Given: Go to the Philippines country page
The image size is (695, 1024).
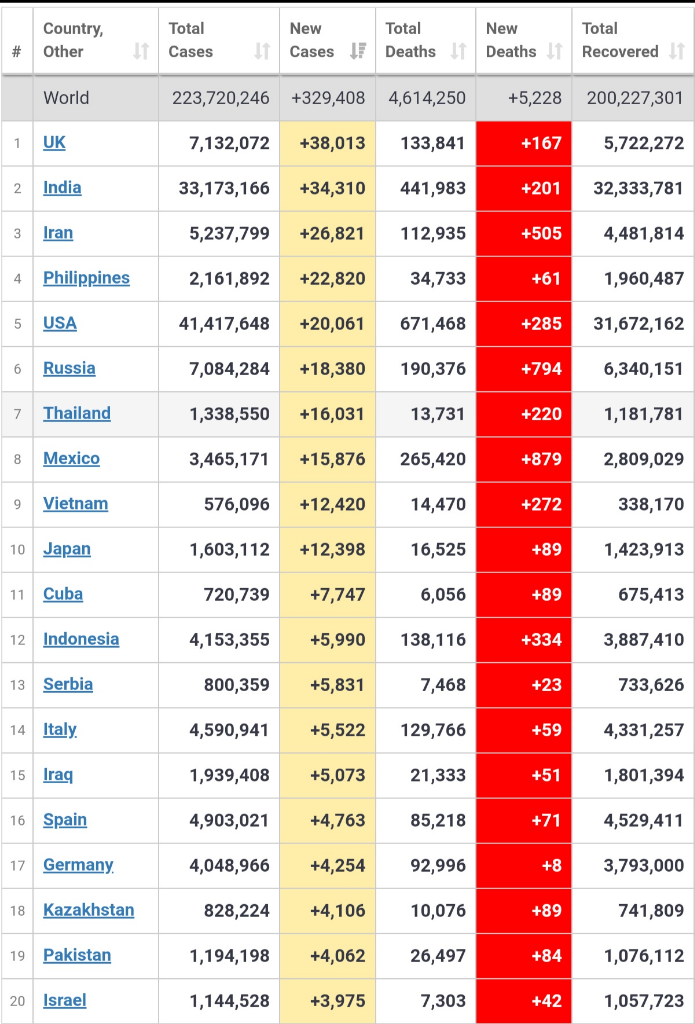Looking at the screenshot, I should click(x=86, y=278).
